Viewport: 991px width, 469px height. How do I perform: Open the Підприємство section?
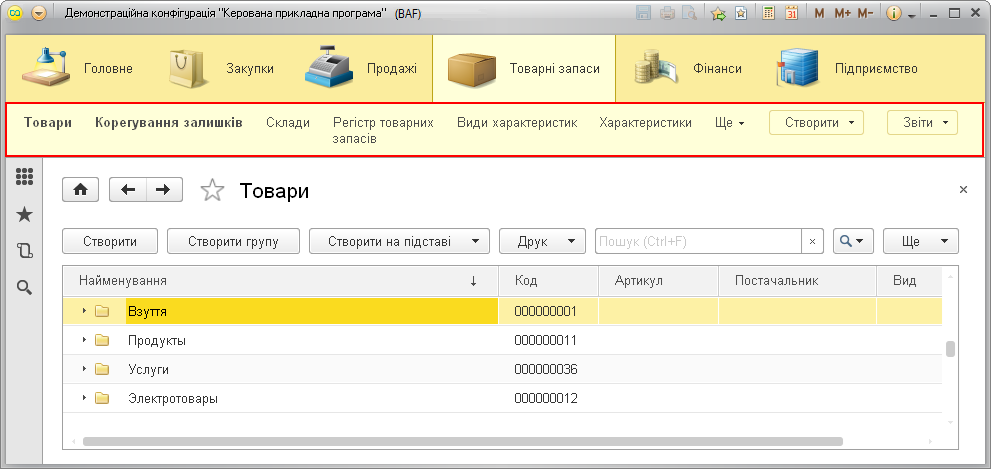pyautogui.click(x=846, y=68)
